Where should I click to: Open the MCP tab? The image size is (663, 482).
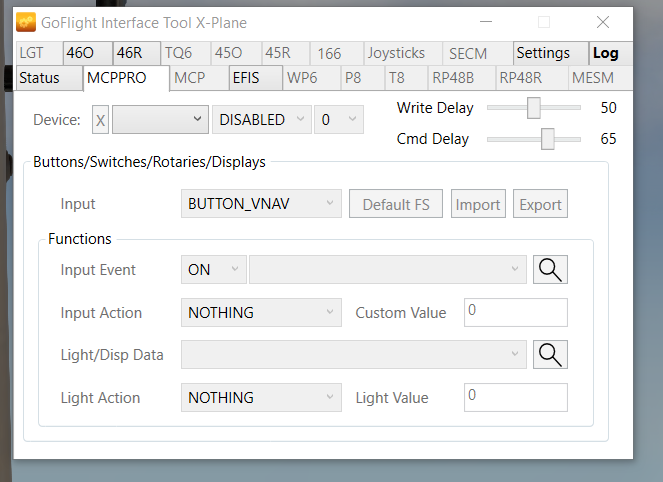coord(188,78)
